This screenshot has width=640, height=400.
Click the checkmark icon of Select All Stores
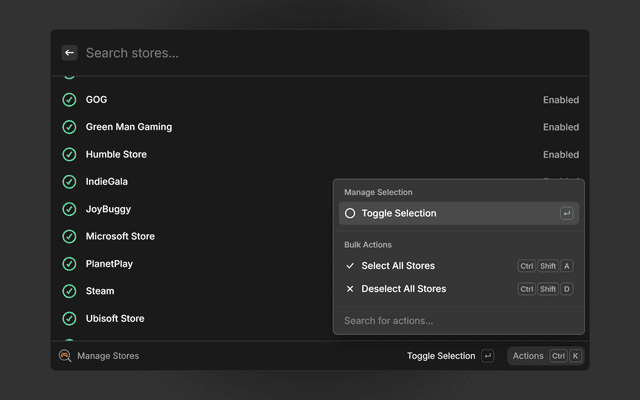pos(350,266)
